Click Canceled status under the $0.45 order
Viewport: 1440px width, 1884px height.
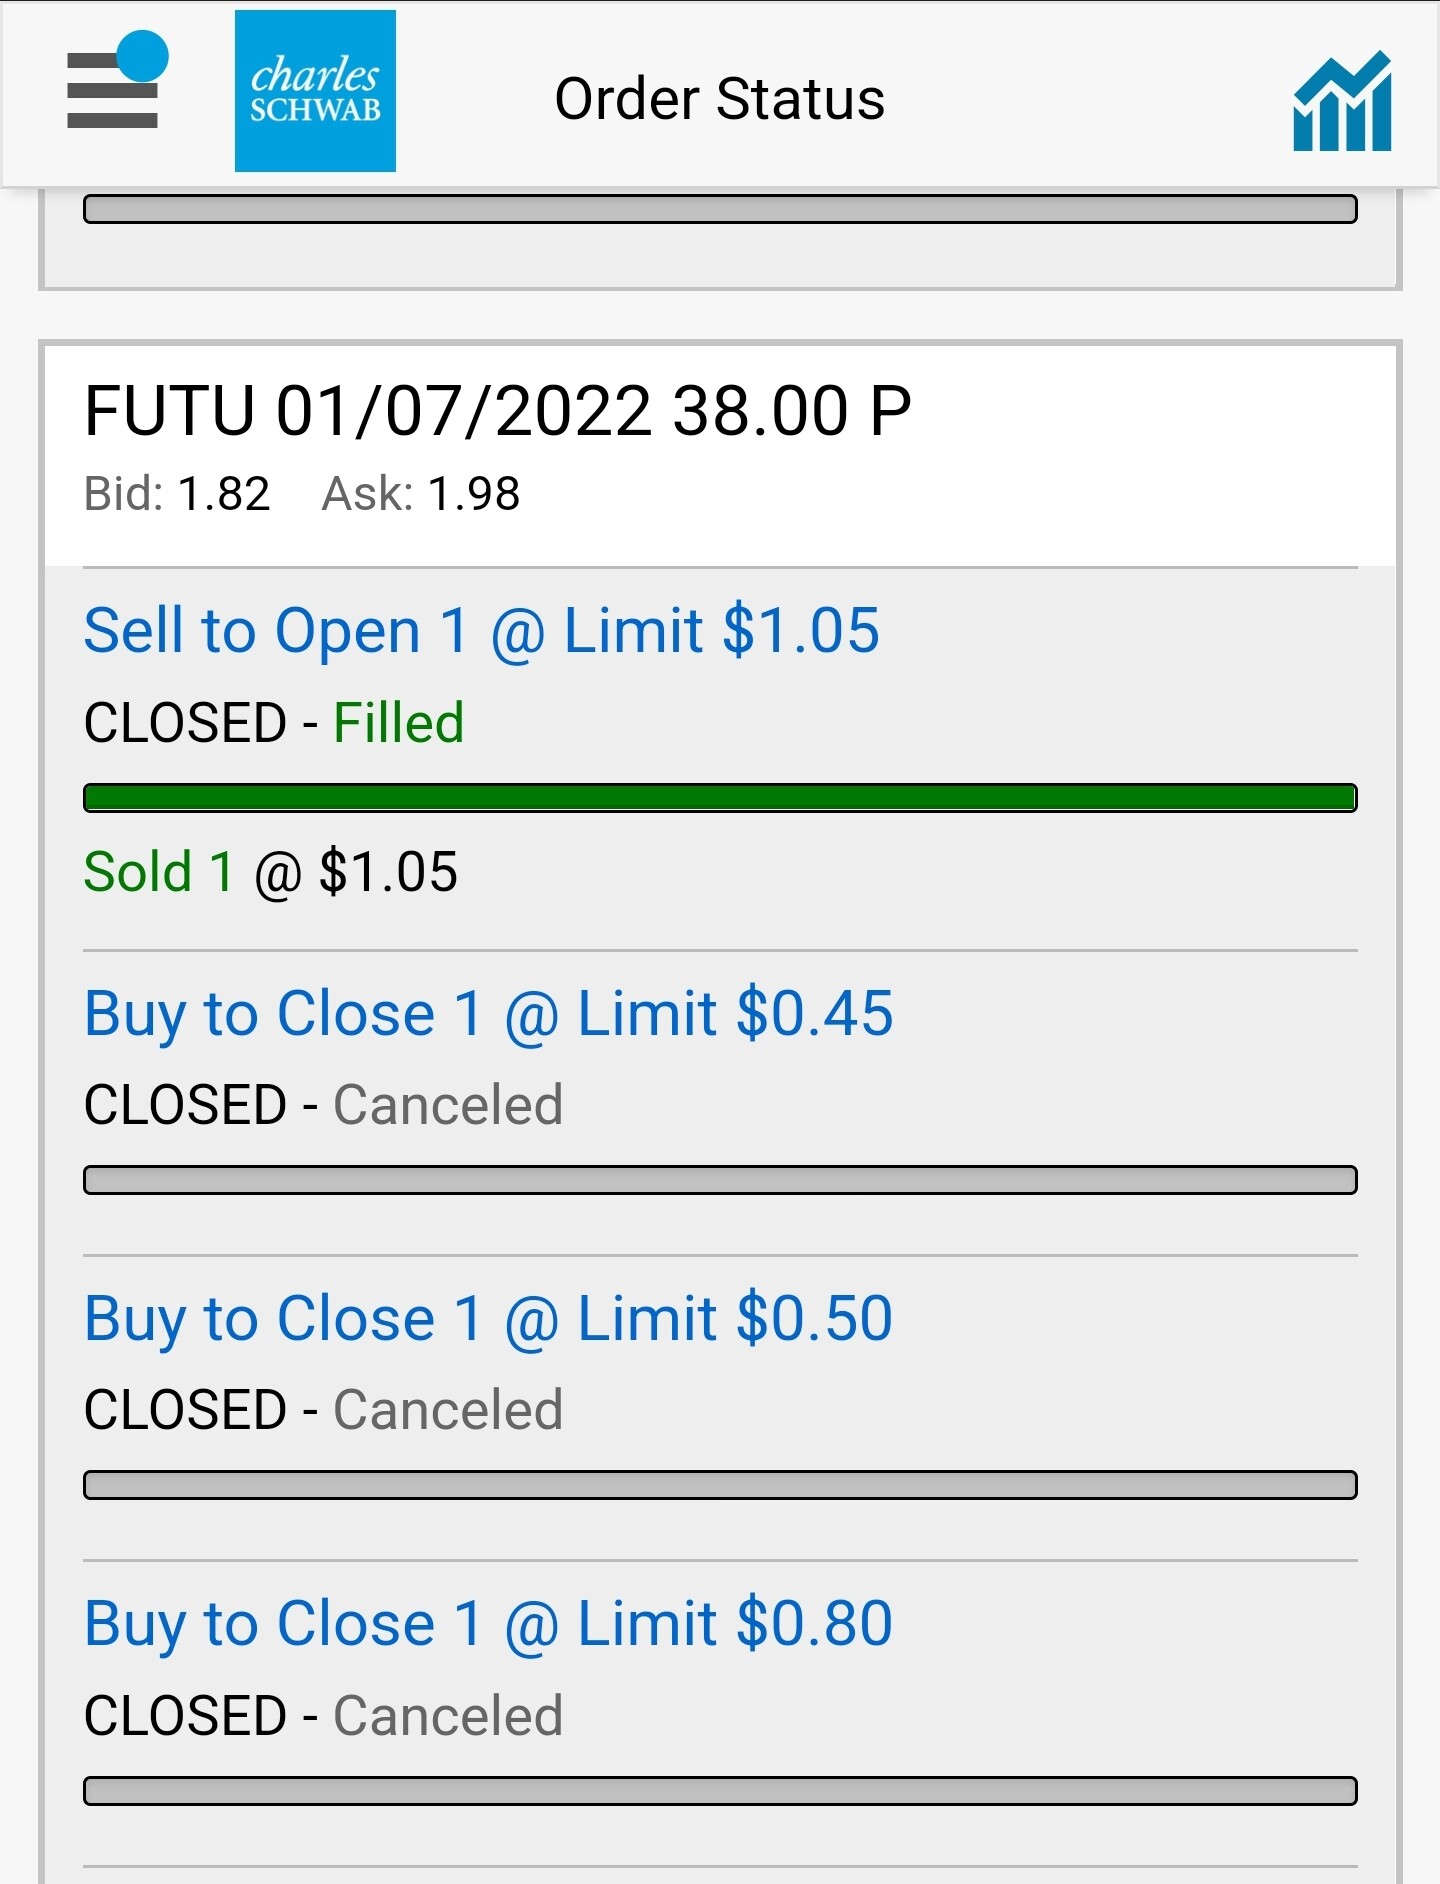tap(447, 1106)
